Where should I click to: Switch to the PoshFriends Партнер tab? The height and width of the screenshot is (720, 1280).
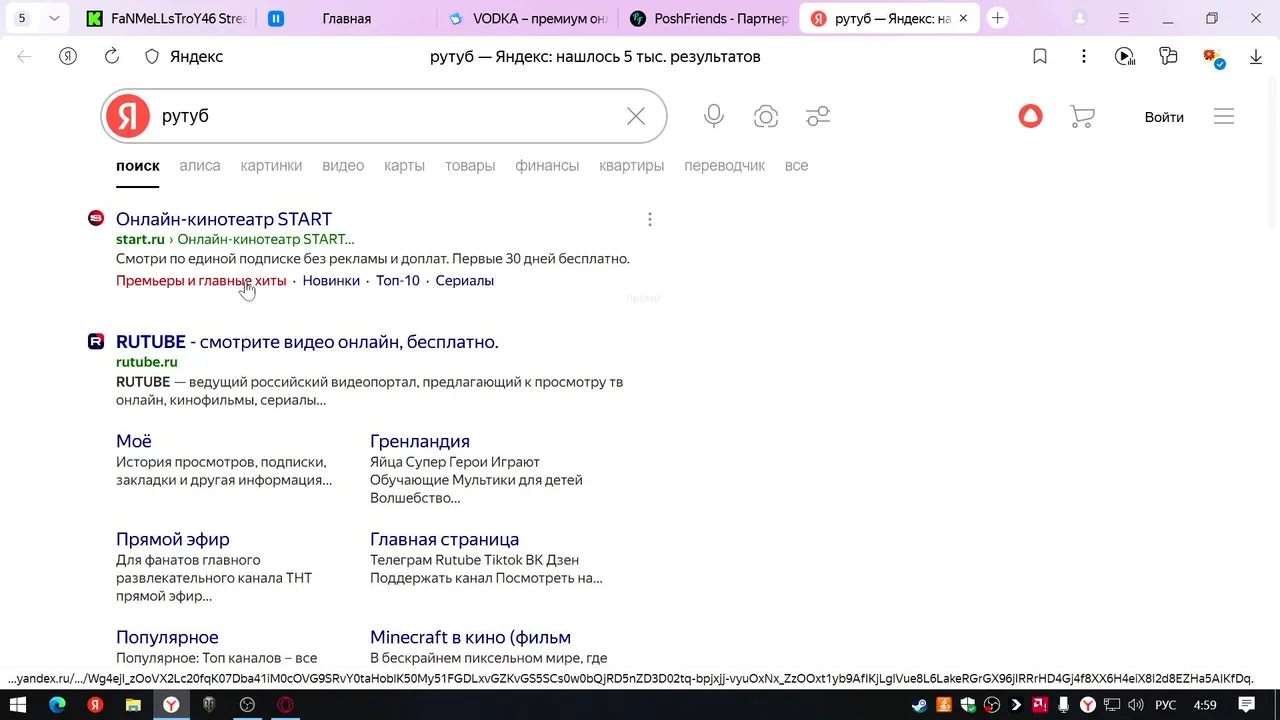(708, 18)
